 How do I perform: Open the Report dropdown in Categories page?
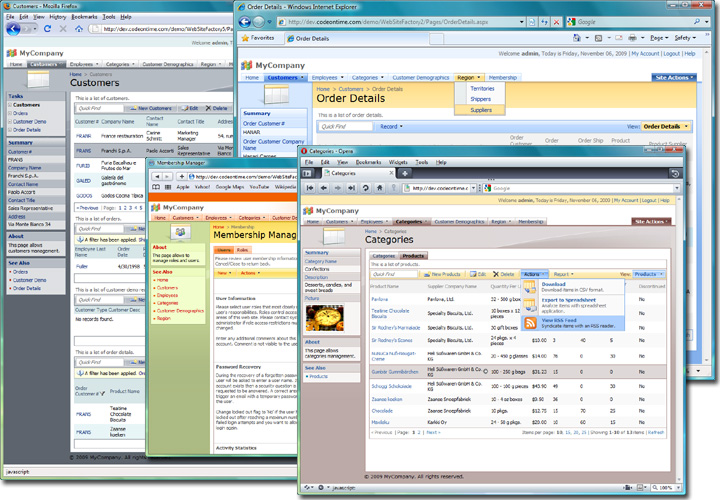563,274
